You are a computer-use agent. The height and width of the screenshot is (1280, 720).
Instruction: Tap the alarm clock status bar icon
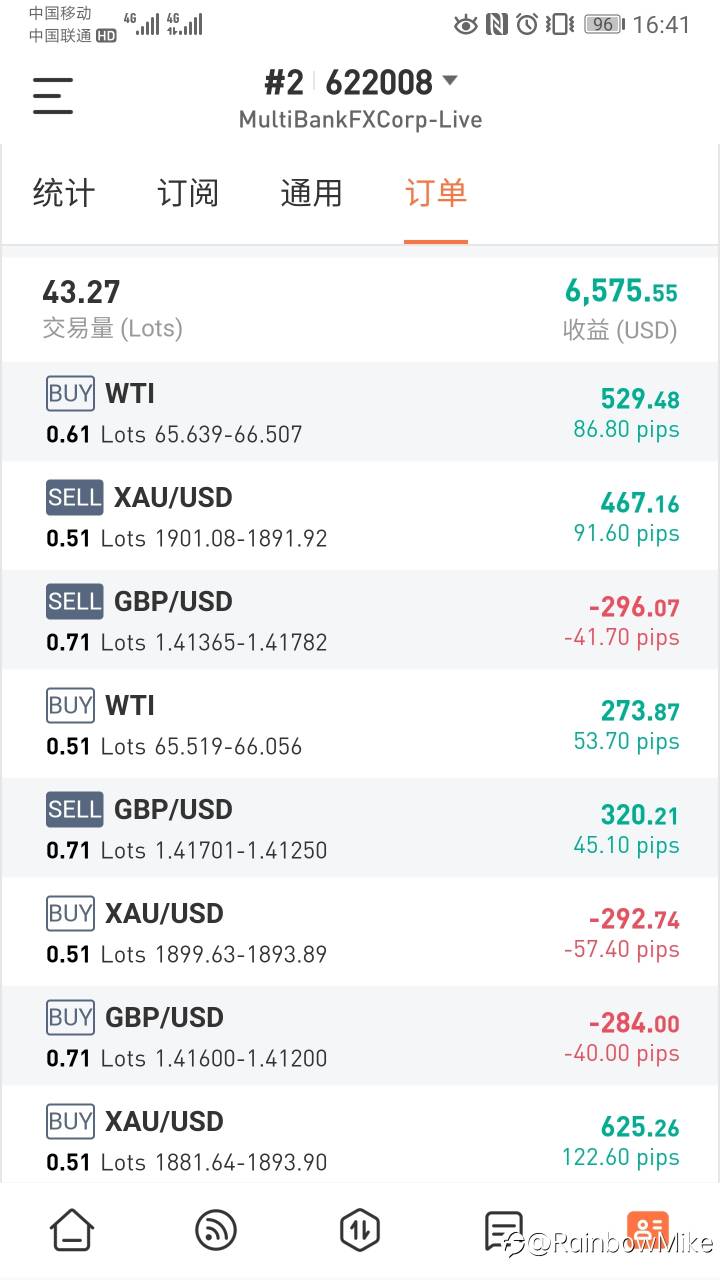(x=527, y=25)
